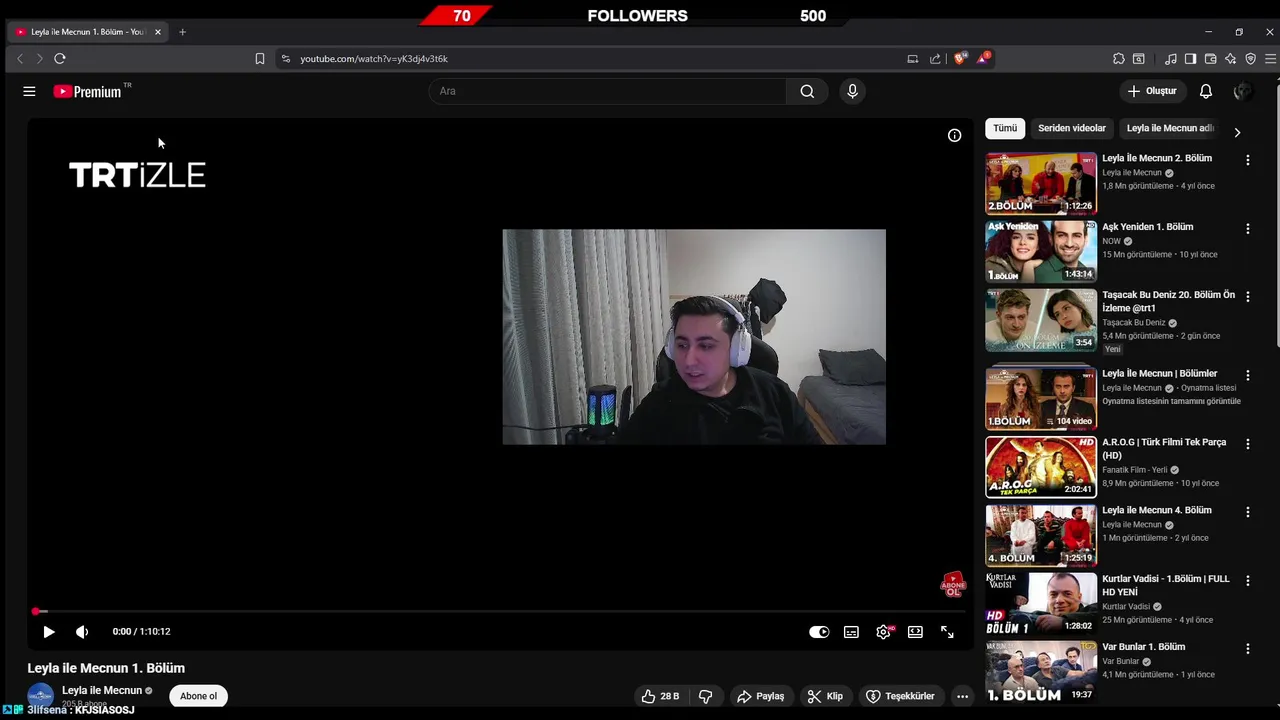Open options for Aşk Yeniden 1. Bölüm
This screenshot has width=1280, height=720.
click(1247, 229)
